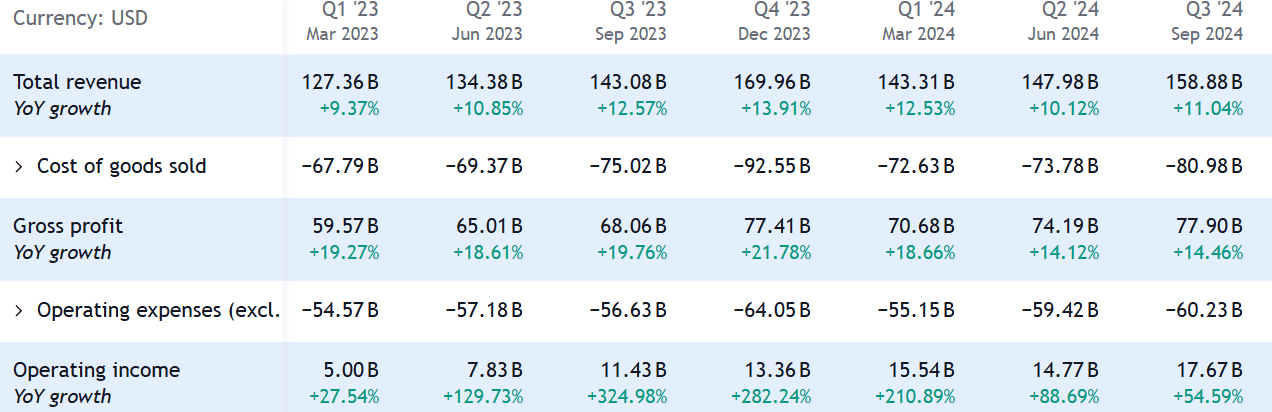Viewport: 1272px width, 412px height.
Task: Select the Gross profit row label
Action: 68,227
